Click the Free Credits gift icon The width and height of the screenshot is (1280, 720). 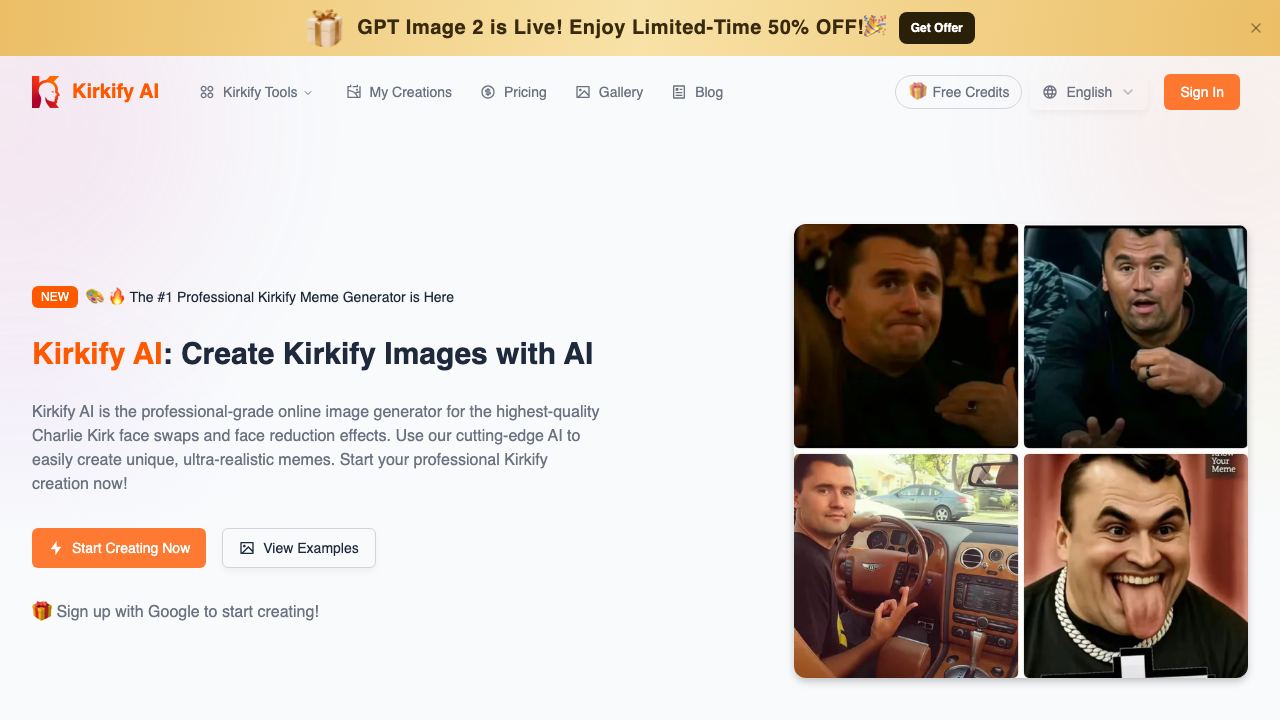[x=917, y=91]
